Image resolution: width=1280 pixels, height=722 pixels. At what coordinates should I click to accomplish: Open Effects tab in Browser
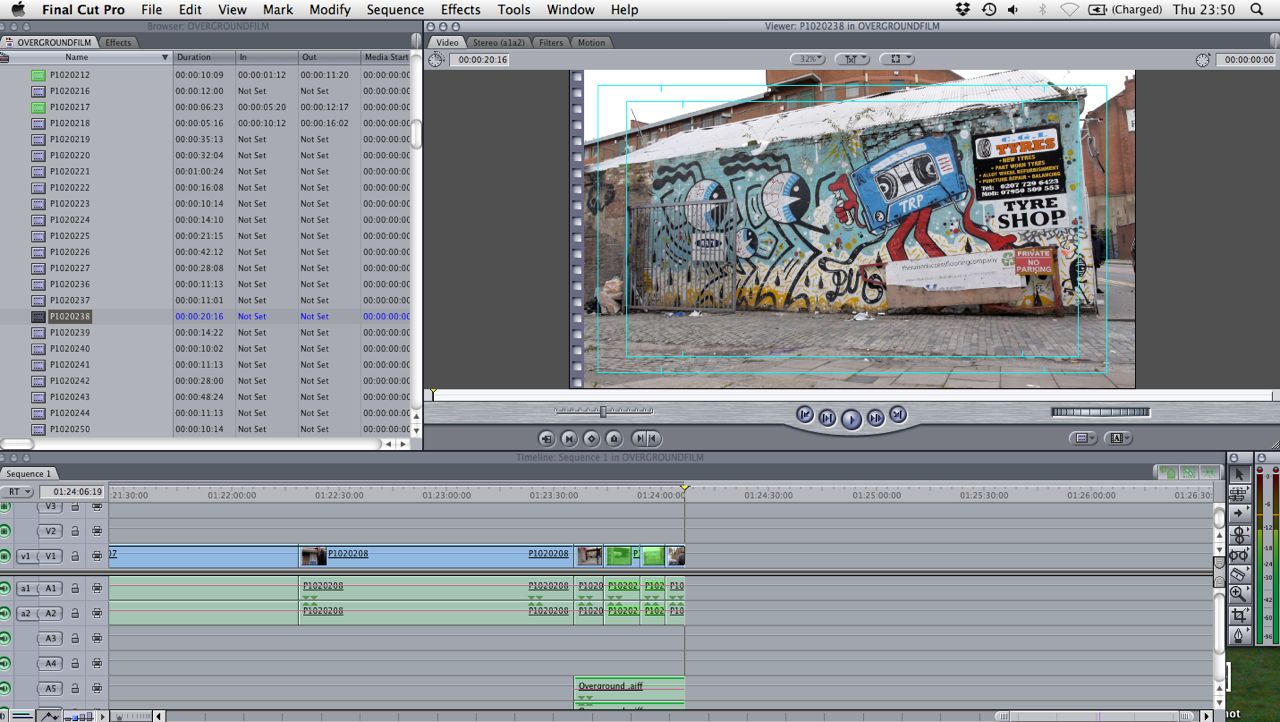(x=118, y=42)
